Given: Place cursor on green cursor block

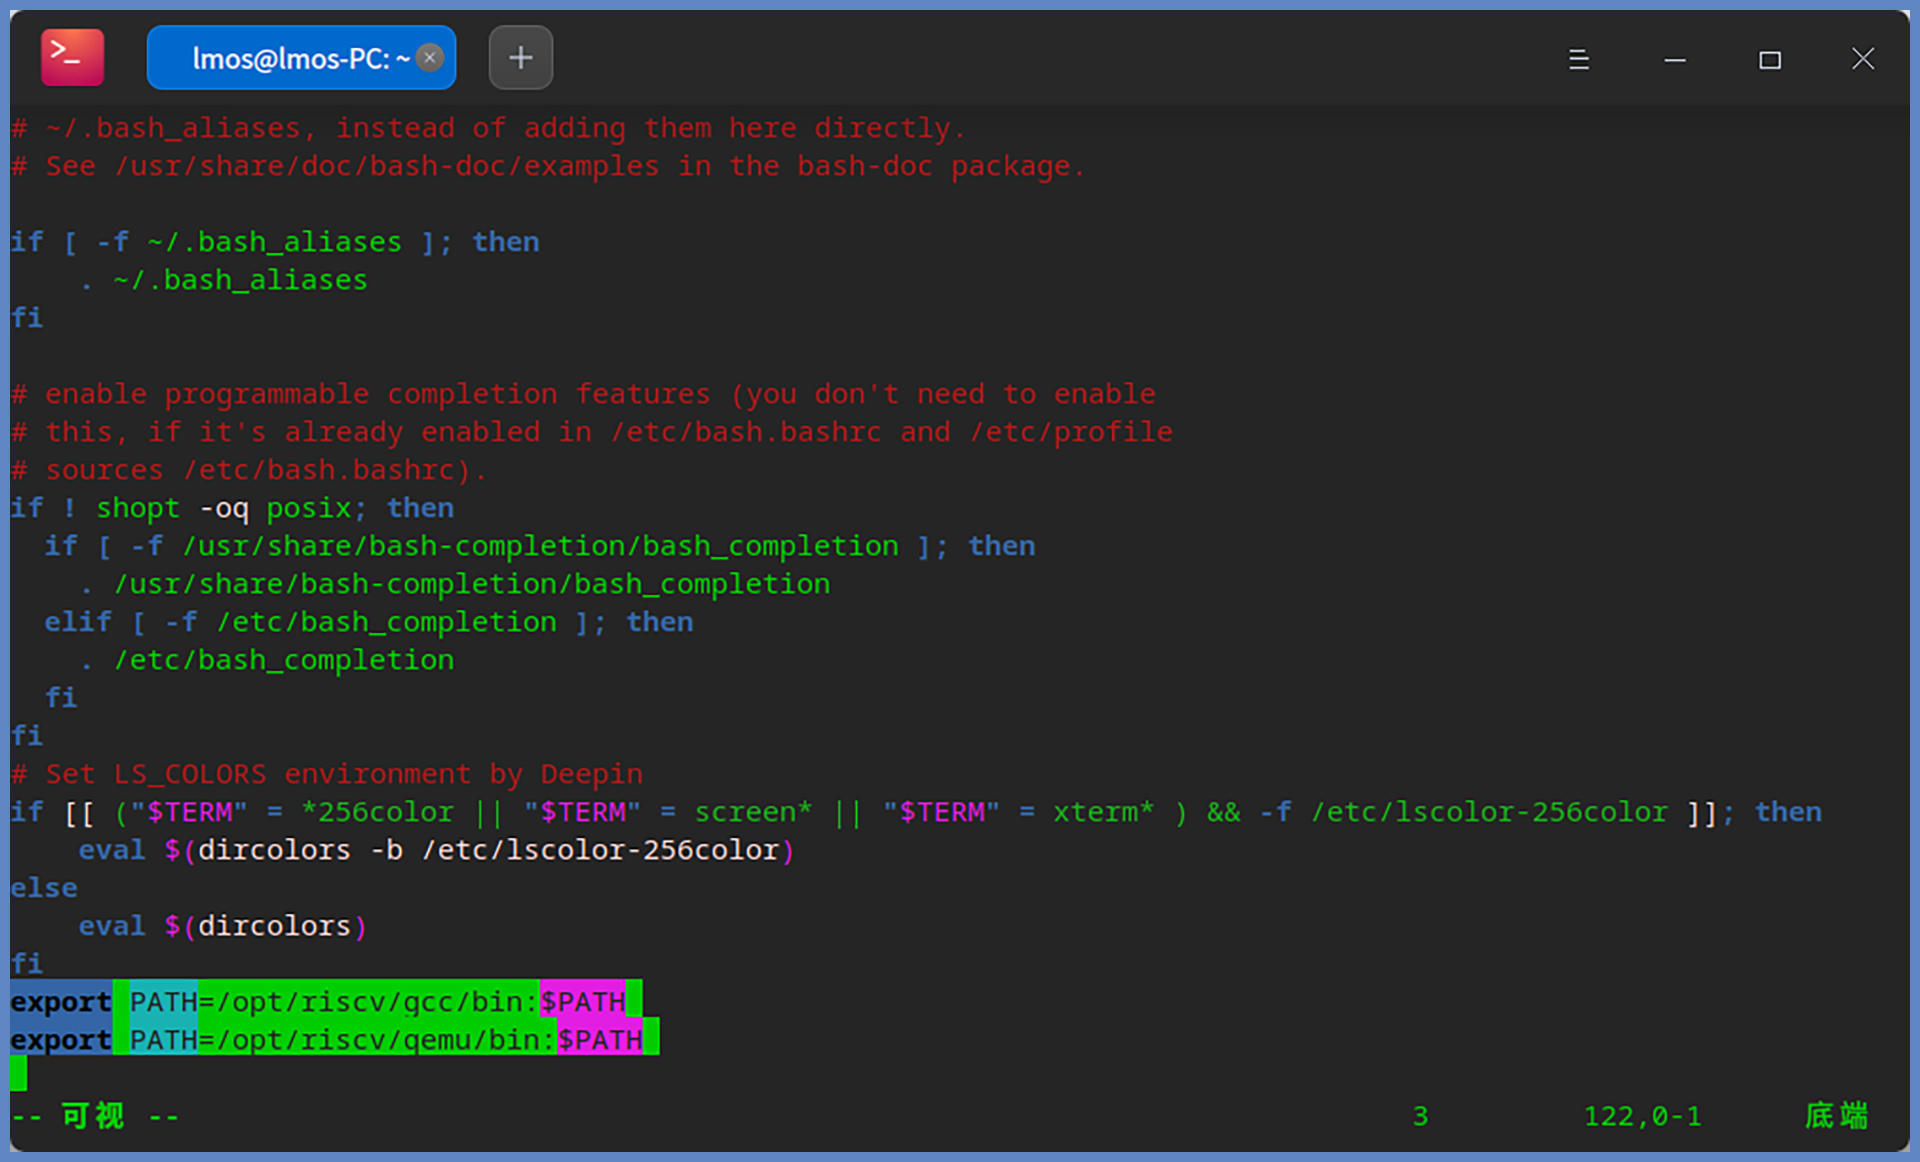Looking at the screenshot, I should [18, 1074].
